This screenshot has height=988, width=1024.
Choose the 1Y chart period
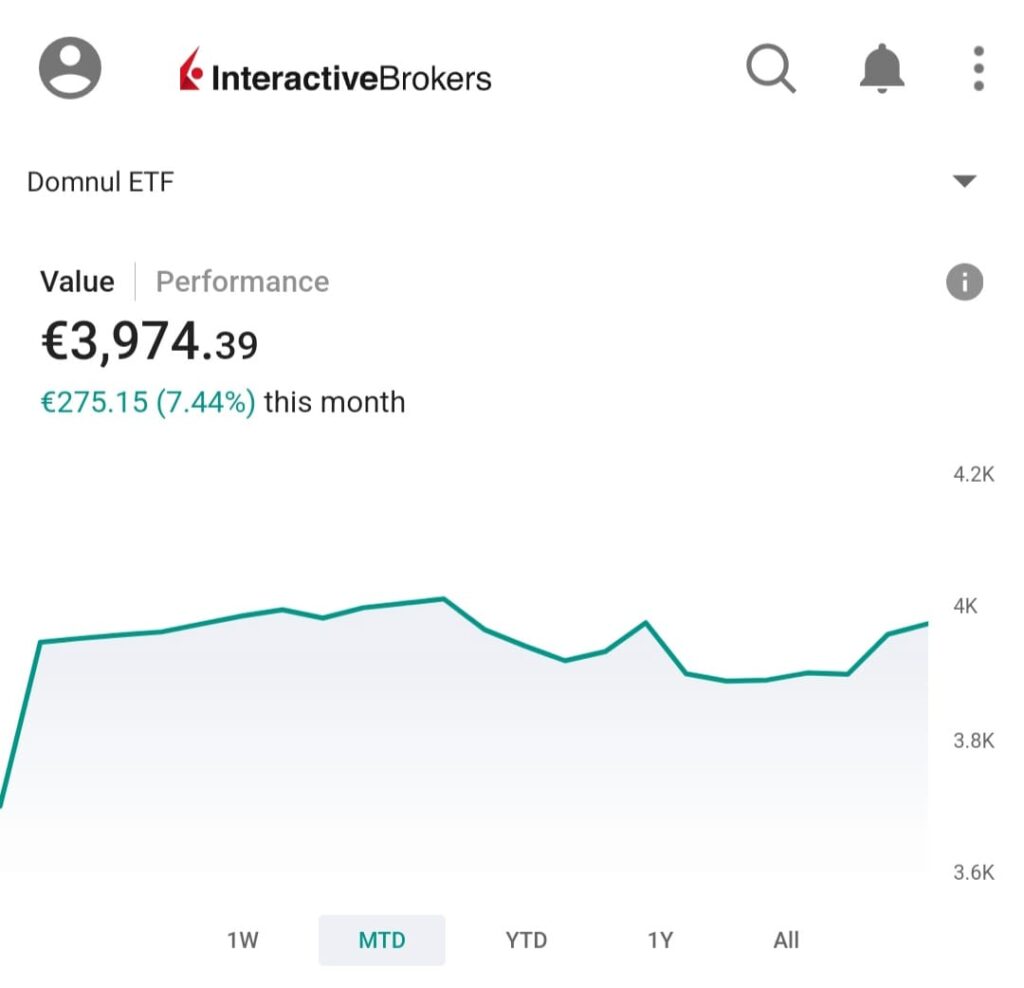pyautogui.click(x=660, y=940)
